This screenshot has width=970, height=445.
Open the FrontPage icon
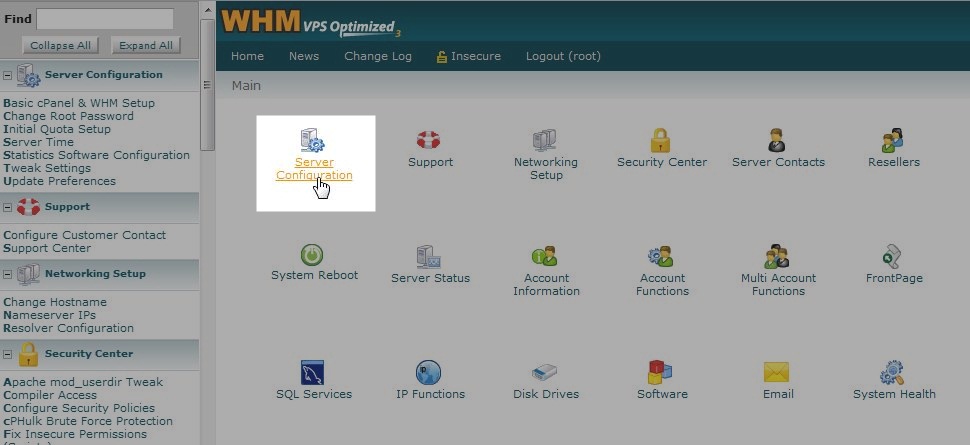(x=893, y=256)
